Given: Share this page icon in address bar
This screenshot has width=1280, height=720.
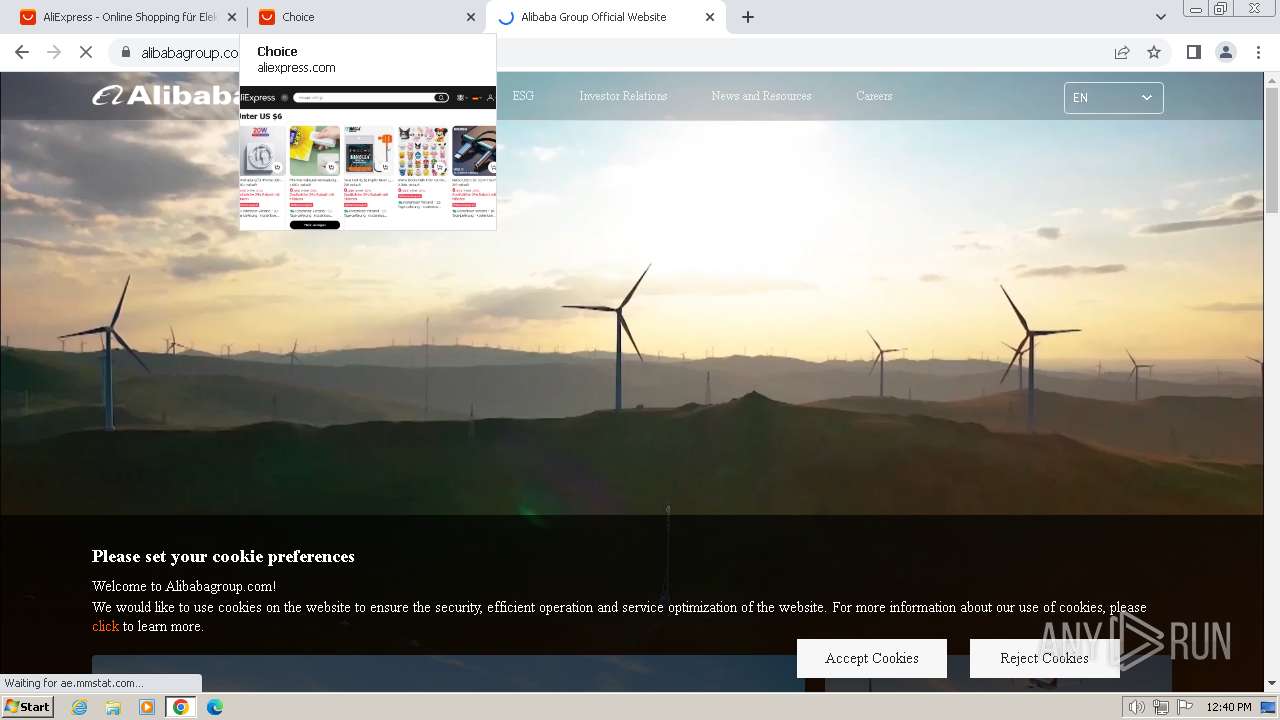Looking at the screenshot, I should point(1122,52).
